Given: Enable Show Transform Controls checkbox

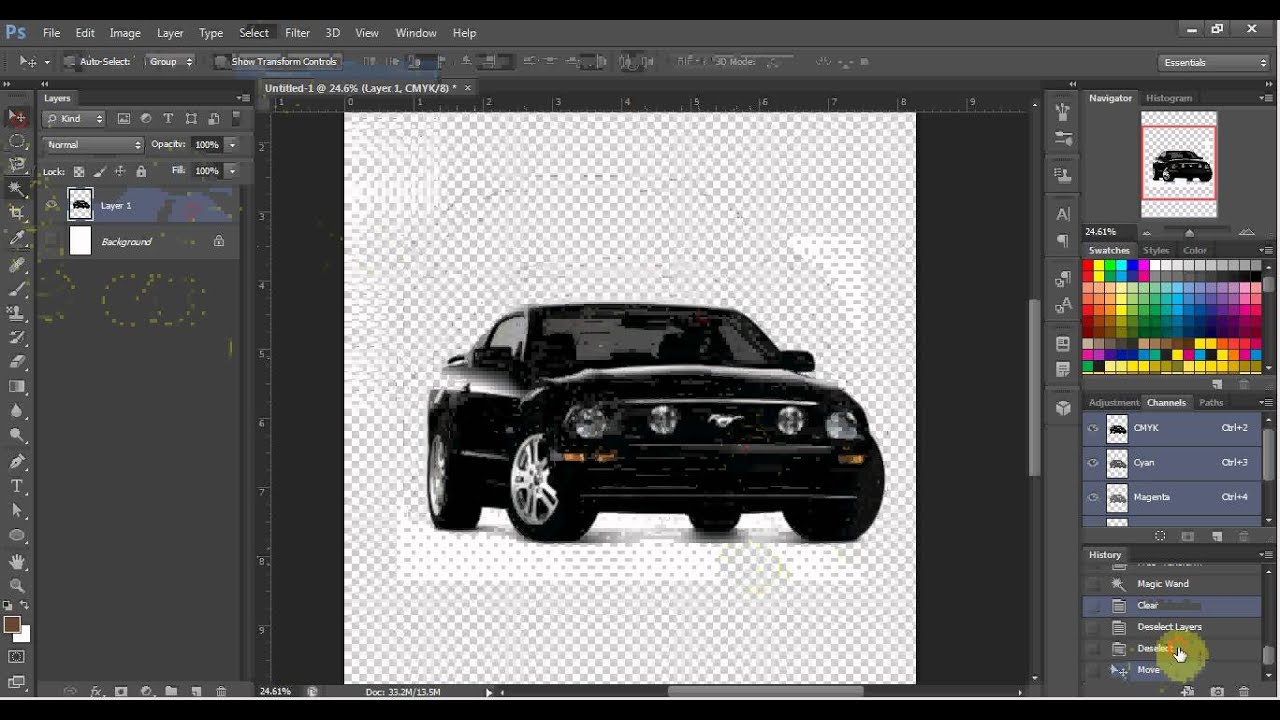Looking at the screenshot, I should (x=221, y=62).
